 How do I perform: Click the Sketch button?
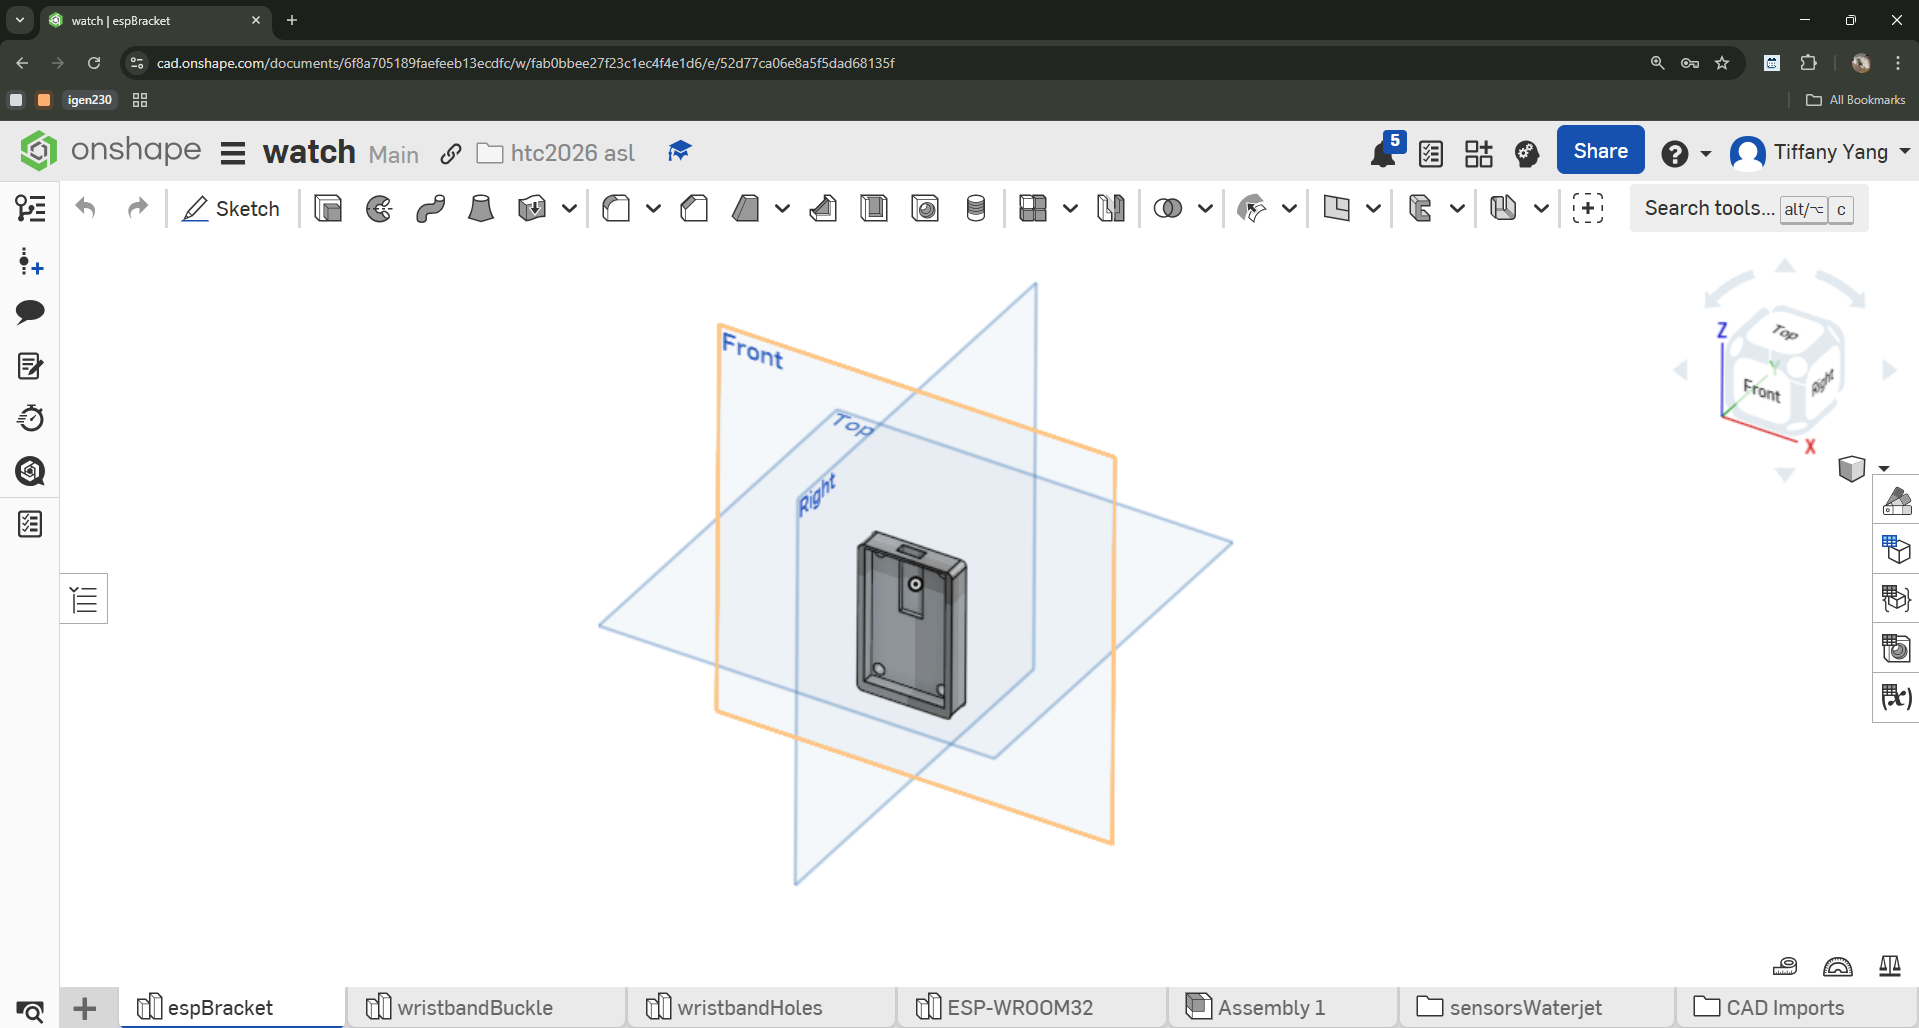(231, 208)
